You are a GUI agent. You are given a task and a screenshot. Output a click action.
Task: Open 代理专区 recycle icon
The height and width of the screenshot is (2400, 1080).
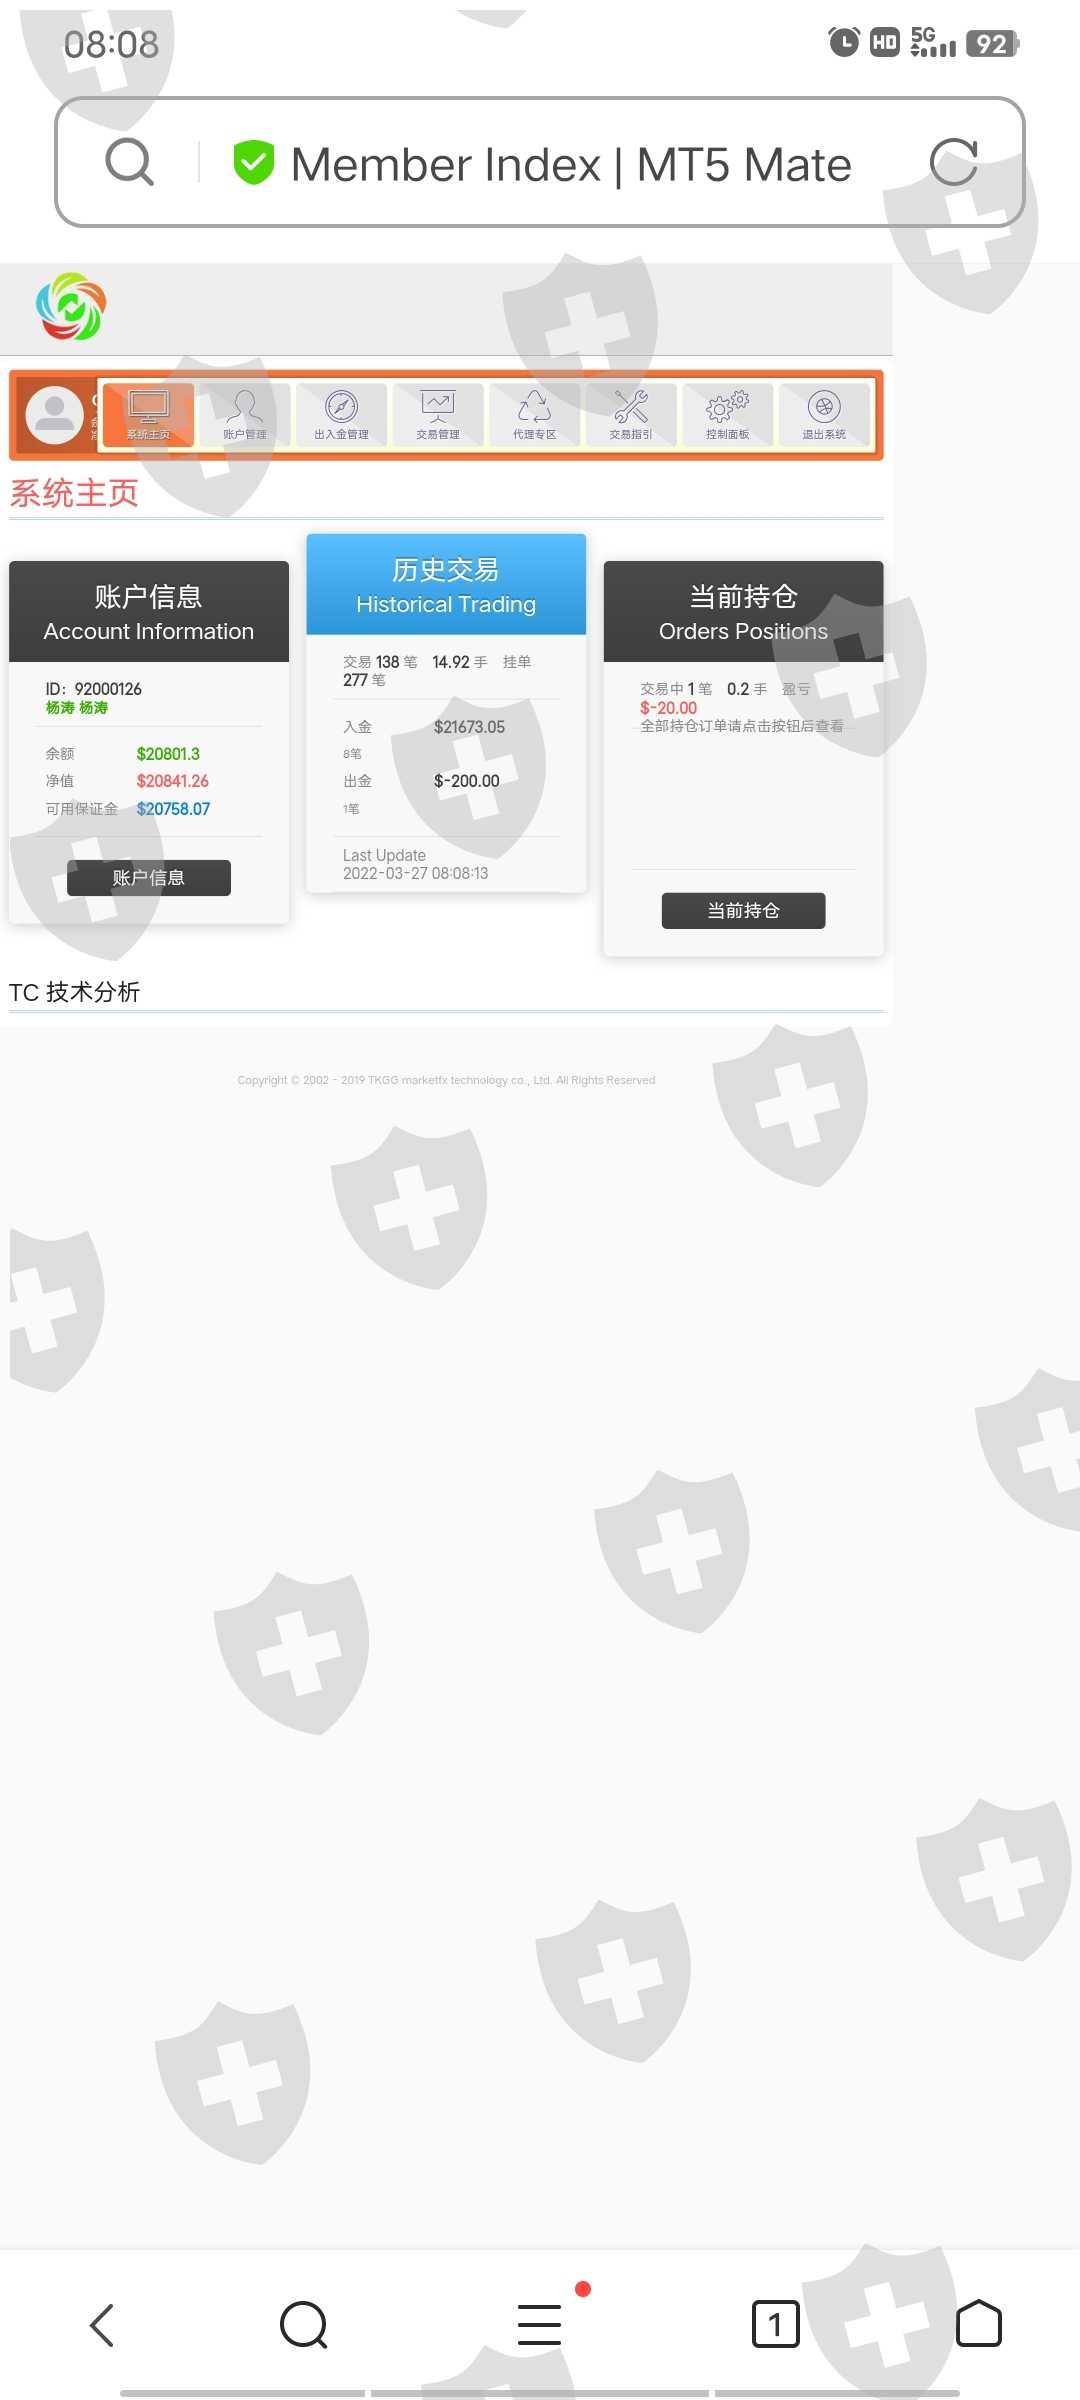[534, 414]
